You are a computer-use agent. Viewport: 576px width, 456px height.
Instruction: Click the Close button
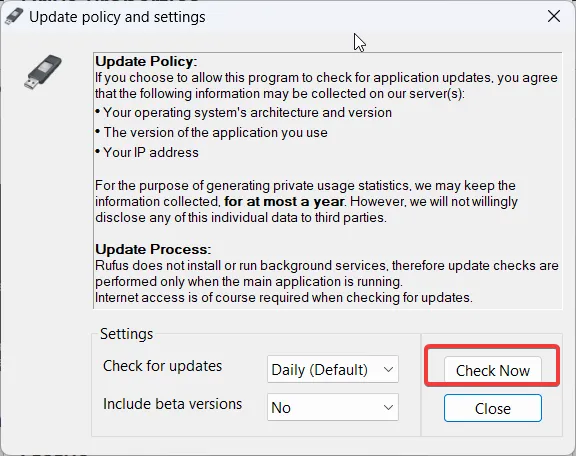[493, 408]
